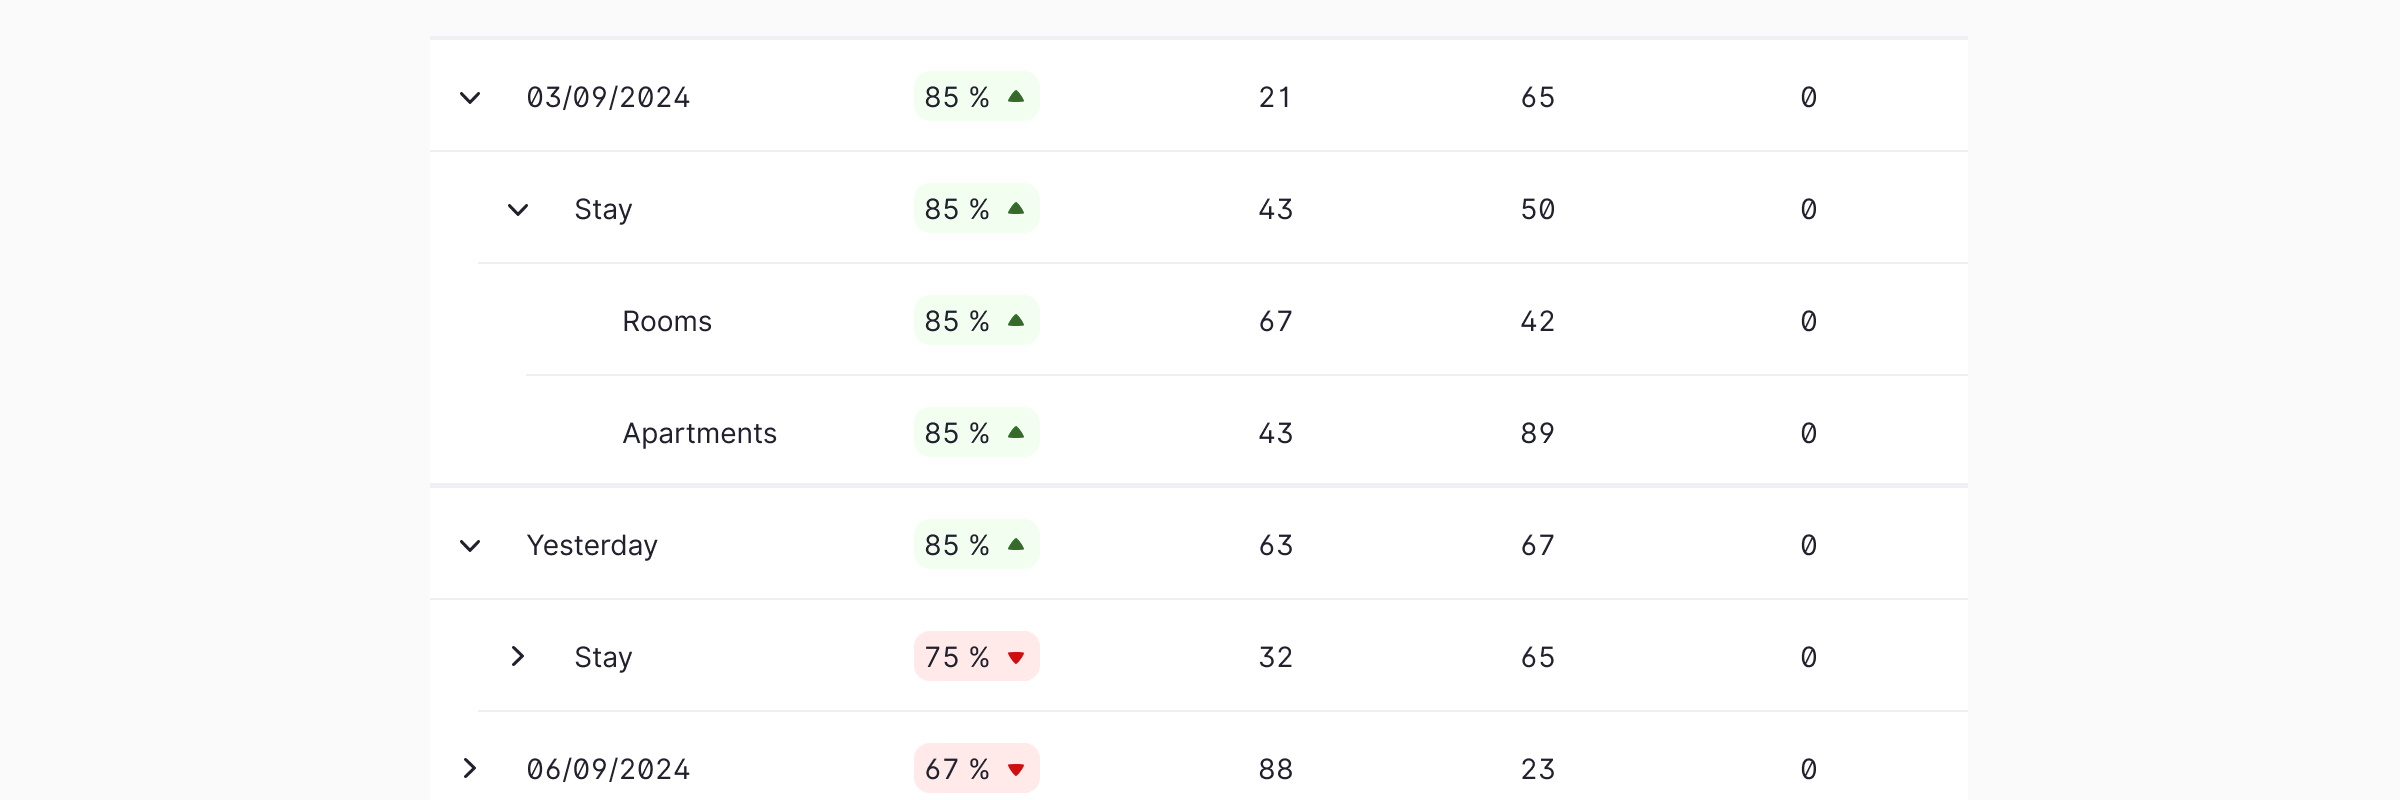2400x800 pixels.
Task: Expand the 06/09/2024 row
Action: coord(470,769)
